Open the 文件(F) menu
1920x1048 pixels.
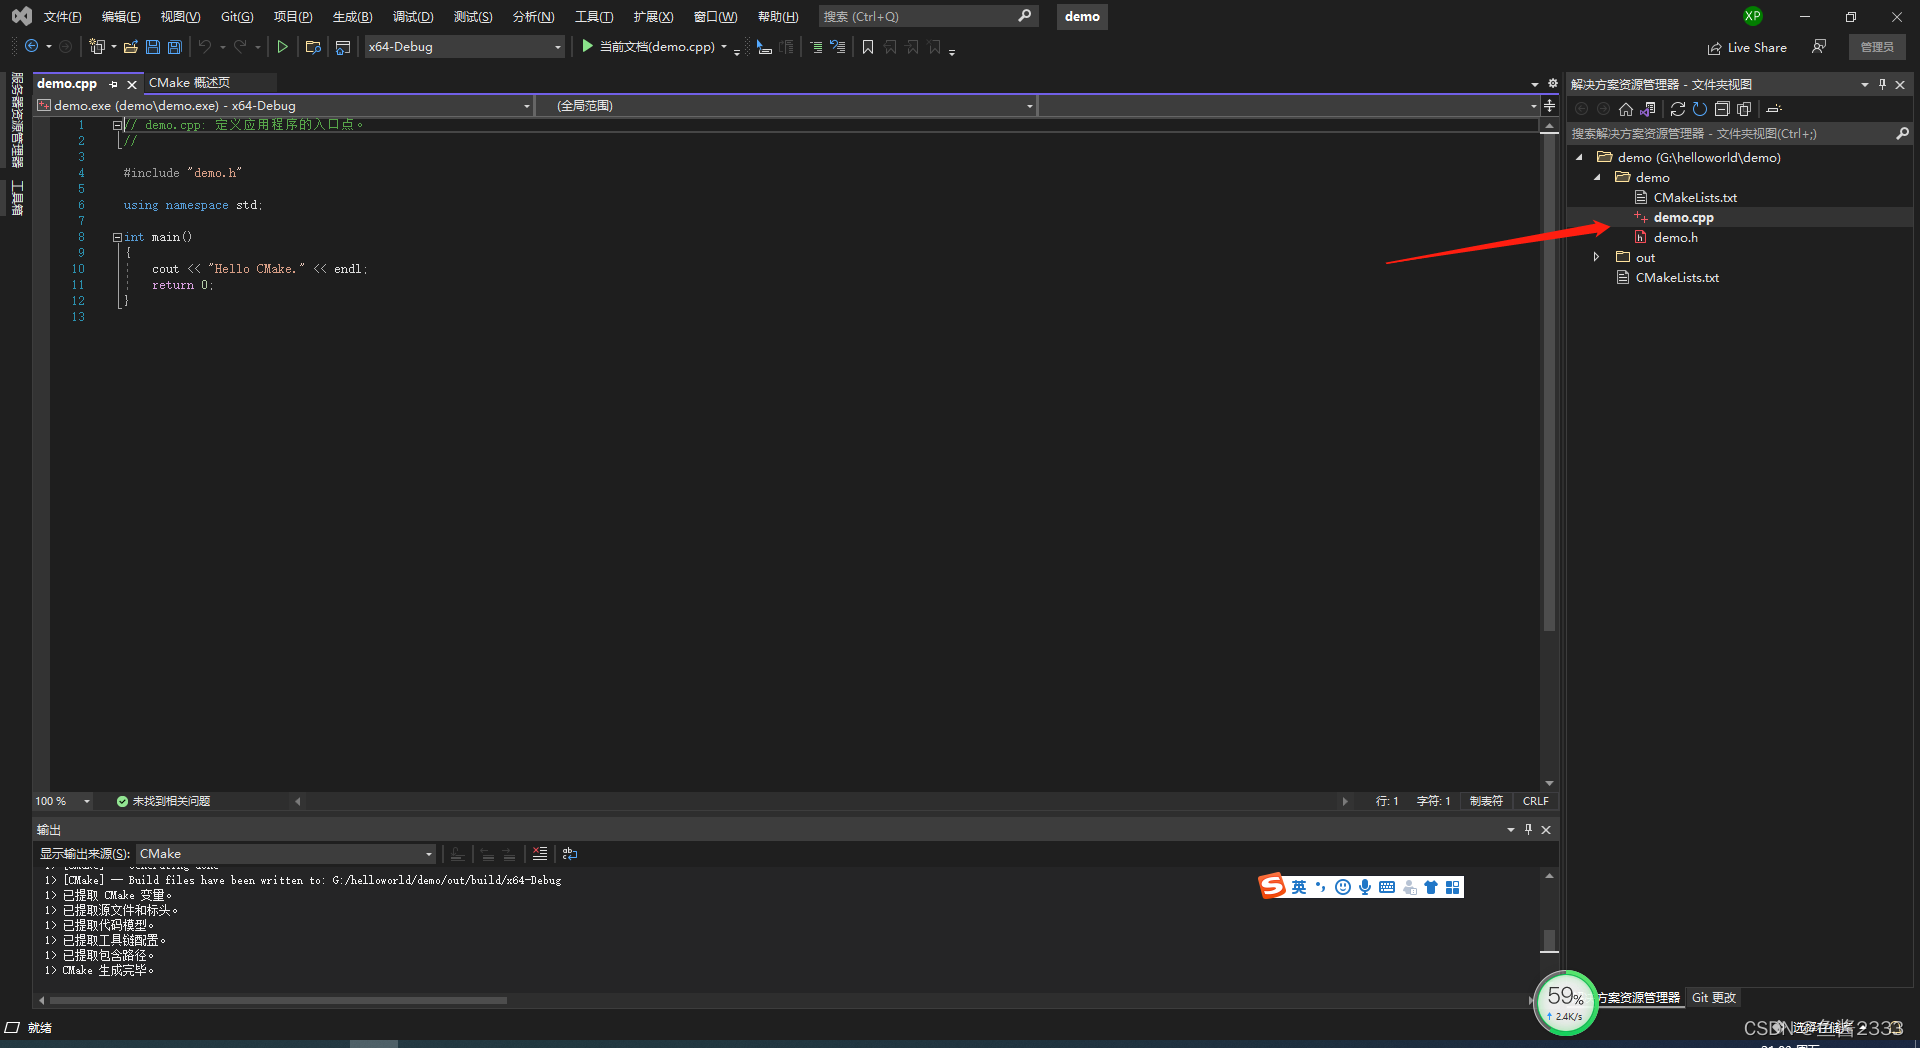coord(62,17)
